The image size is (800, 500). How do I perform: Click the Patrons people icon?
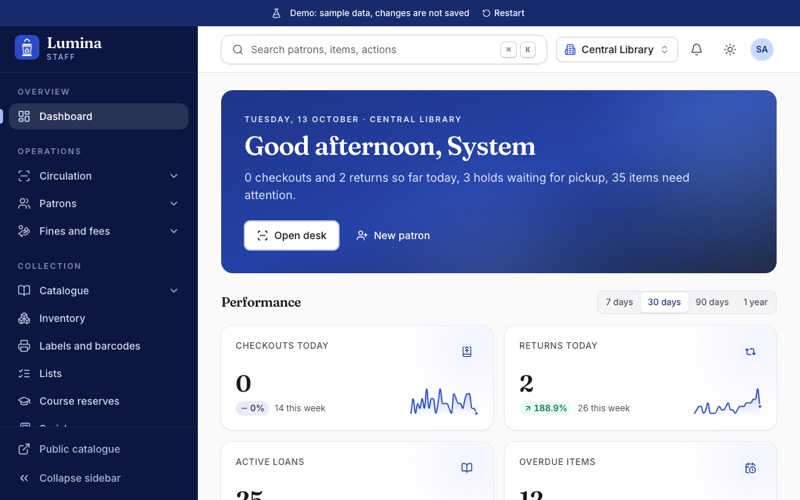pyautogui.click(x=24, y=204)
